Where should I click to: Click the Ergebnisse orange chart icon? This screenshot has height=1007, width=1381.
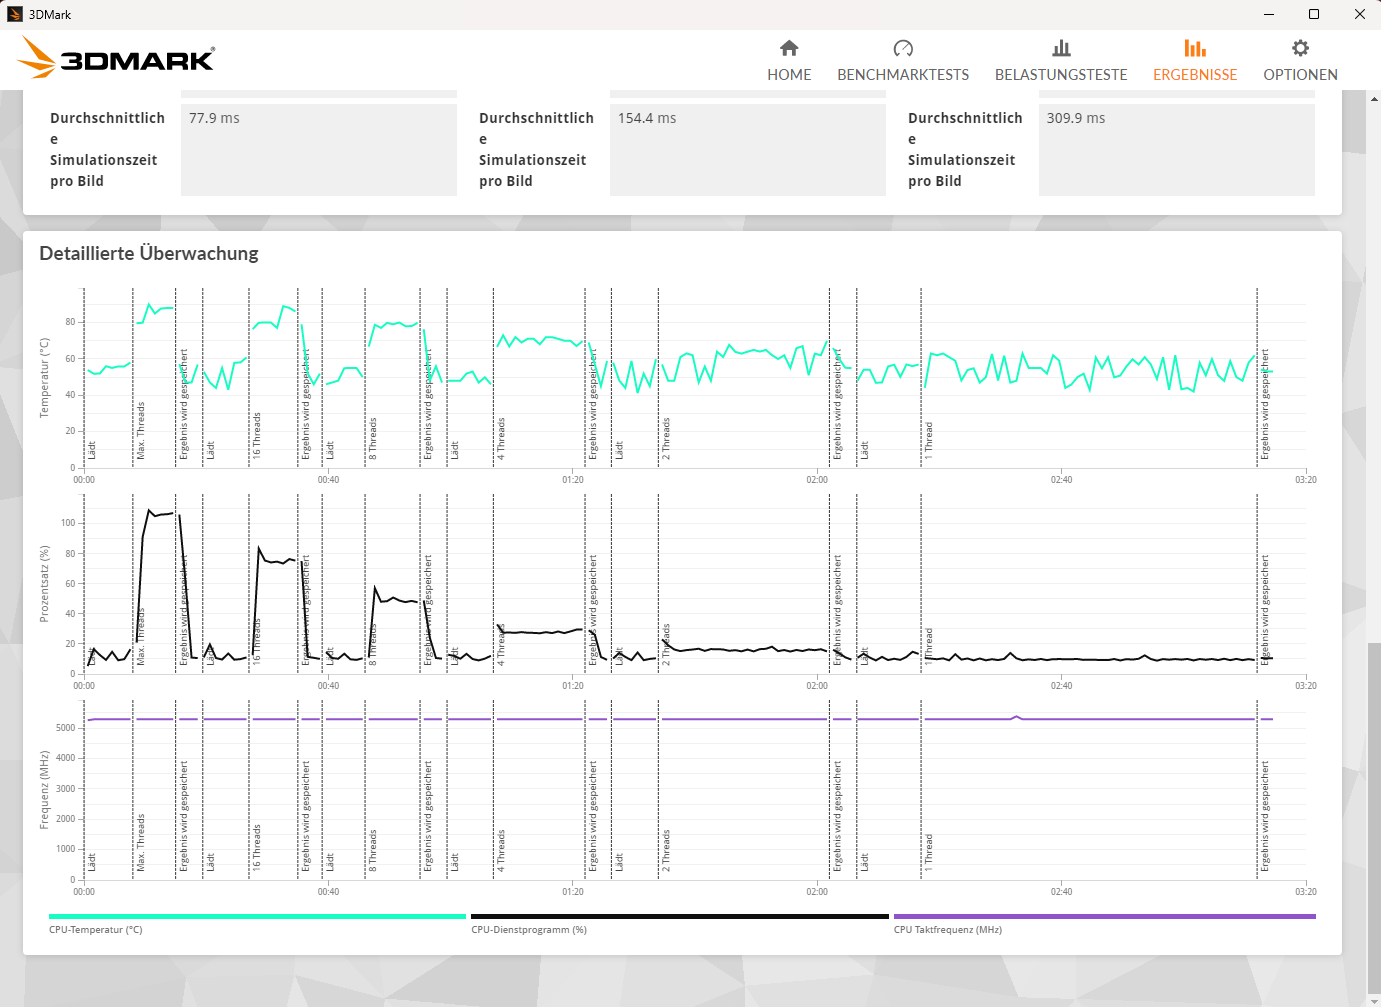1195,48
